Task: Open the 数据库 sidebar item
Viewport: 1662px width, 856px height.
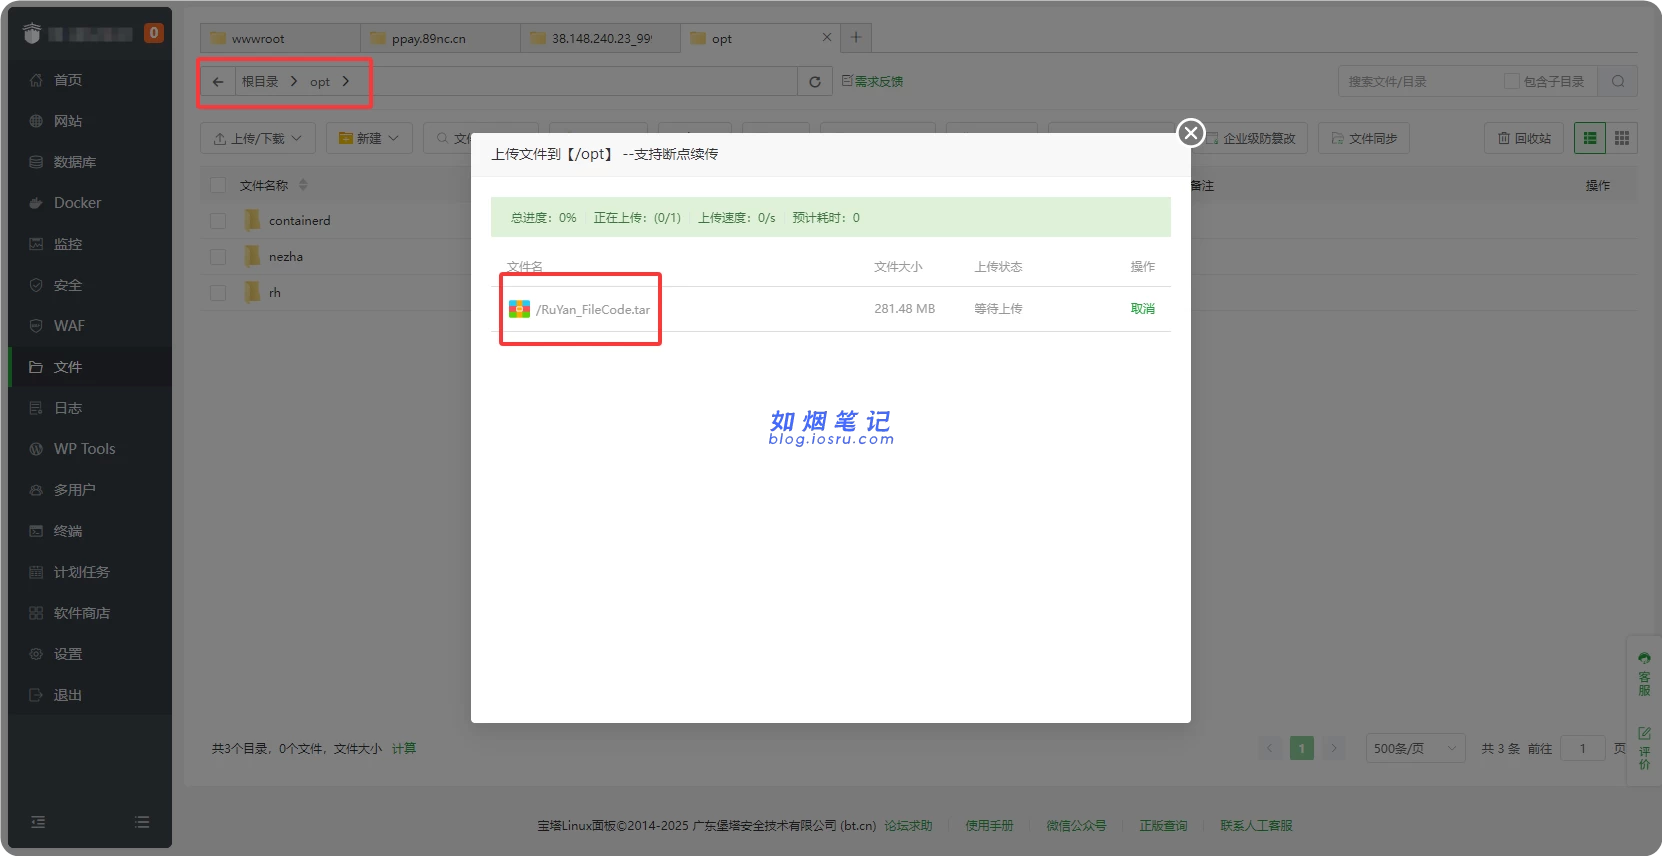Action: 90,162
